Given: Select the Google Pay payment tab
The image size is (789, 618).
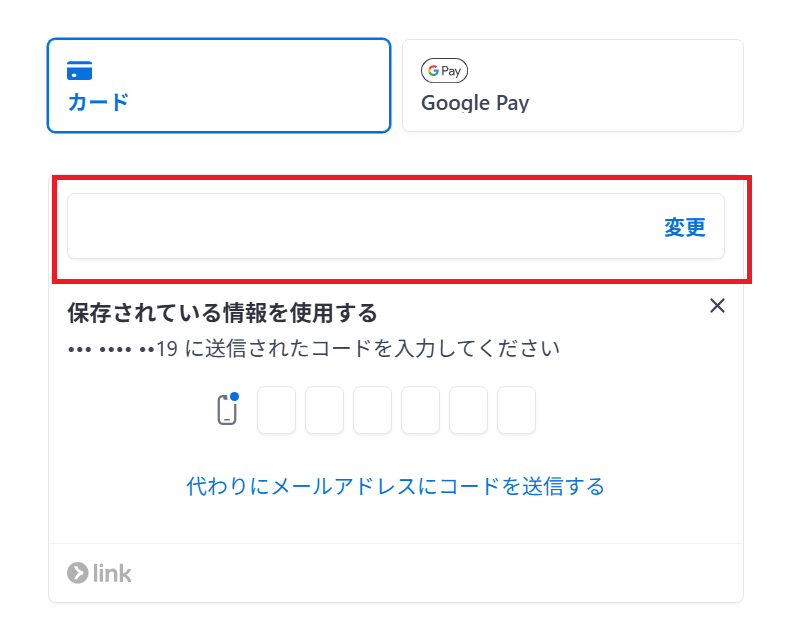Looking at the screenshot, I should point(573,86).
